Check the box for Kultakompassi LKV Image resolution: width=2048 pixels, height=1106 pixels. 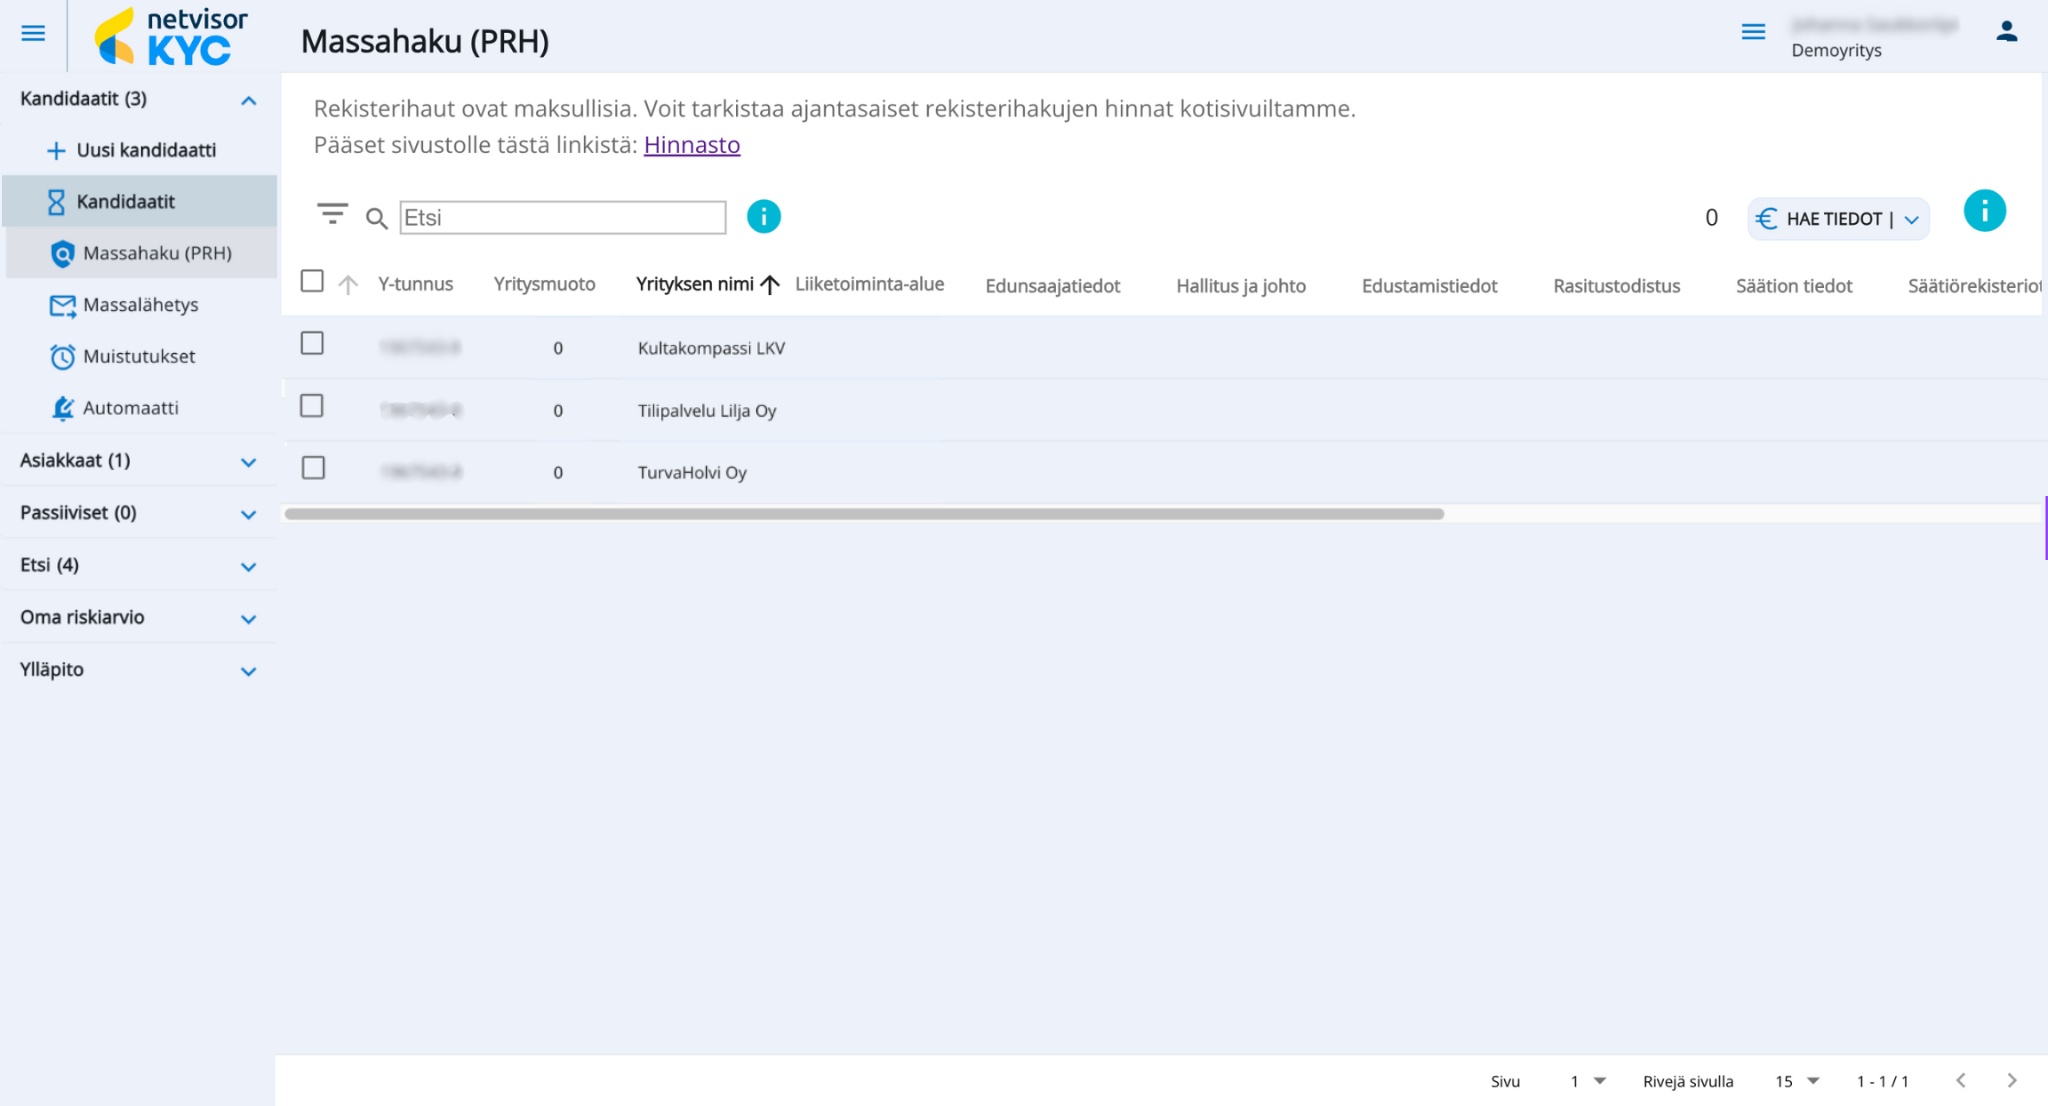pyautogui.click(x=312, y=344)
